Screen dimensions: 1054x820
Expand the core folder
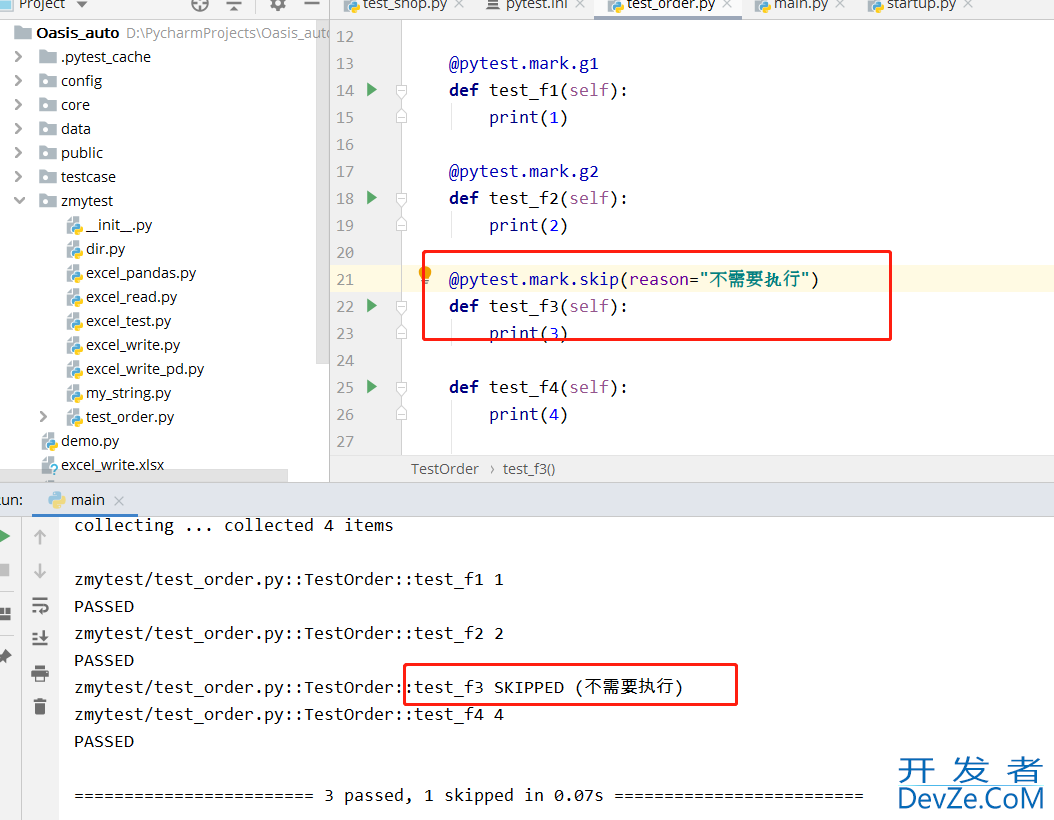tap(19, 105)
